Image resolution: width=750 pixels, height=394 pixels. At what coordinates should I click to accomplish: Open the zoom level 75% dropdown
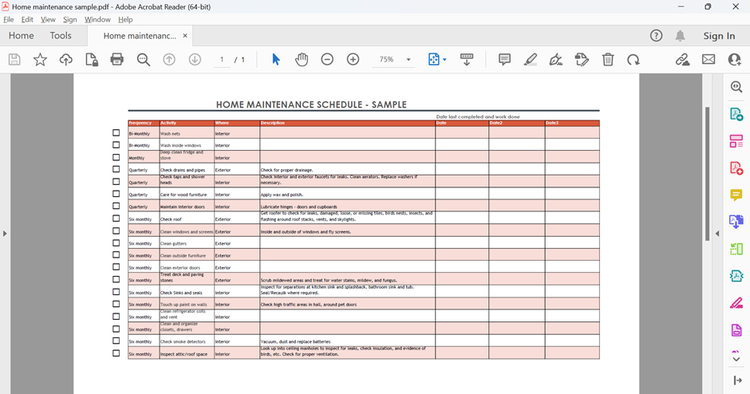pos(408,59)
